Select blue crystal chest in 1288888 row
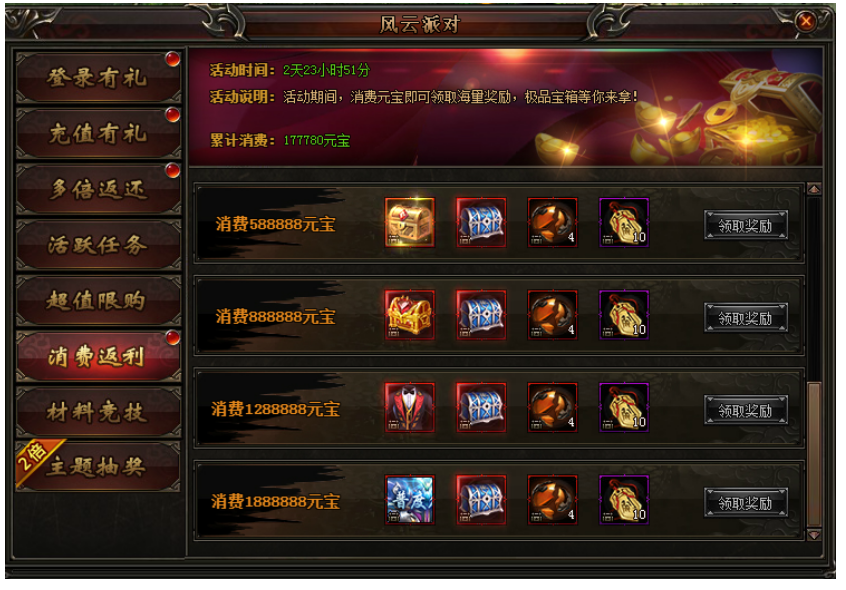The width and height of the screenshot is (846, 590). 481,408
